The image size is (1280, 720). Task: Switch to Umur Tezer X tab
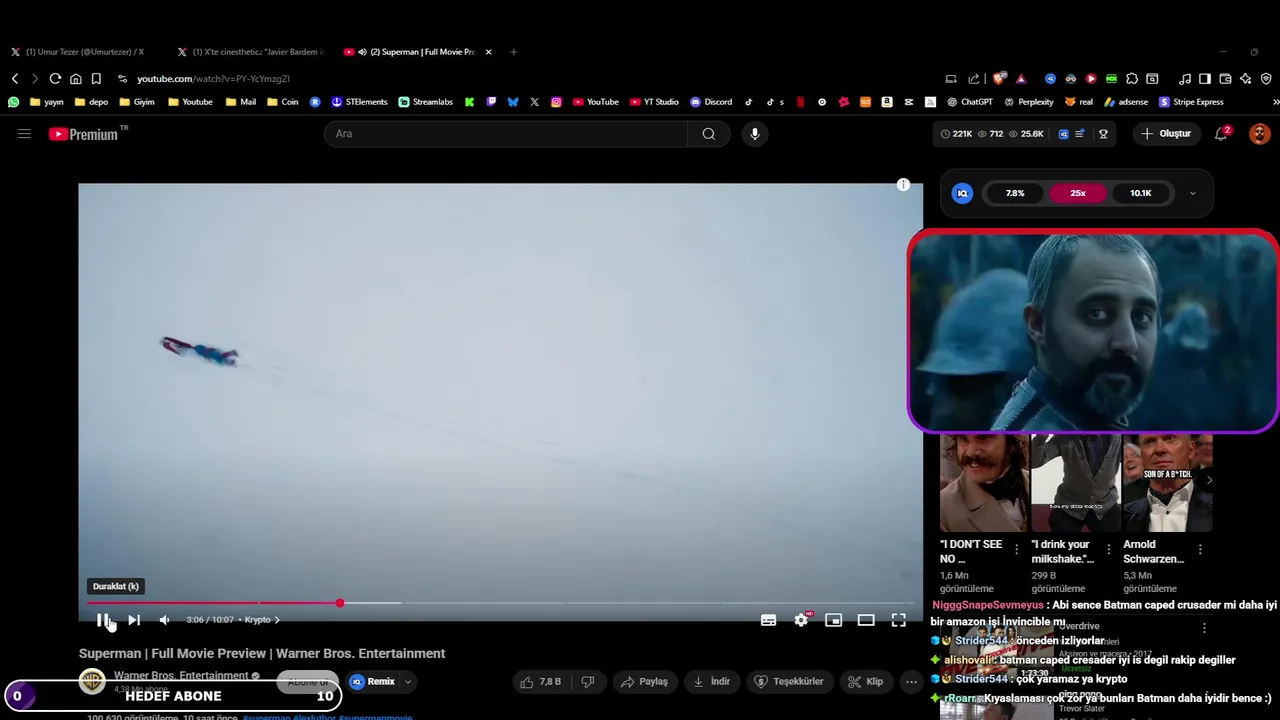84,52
